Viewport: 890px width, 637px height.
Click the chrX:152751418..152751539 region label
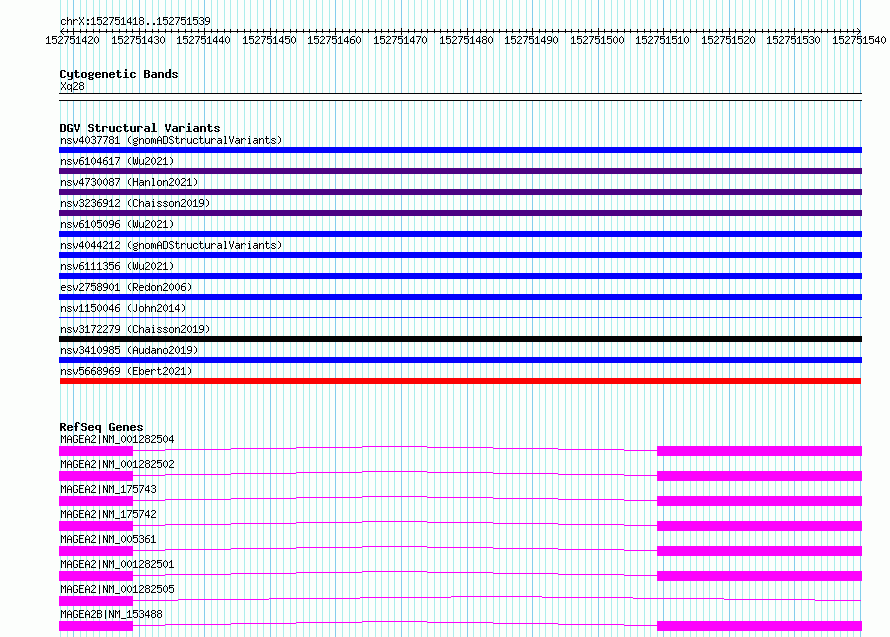tap(135, 21)
